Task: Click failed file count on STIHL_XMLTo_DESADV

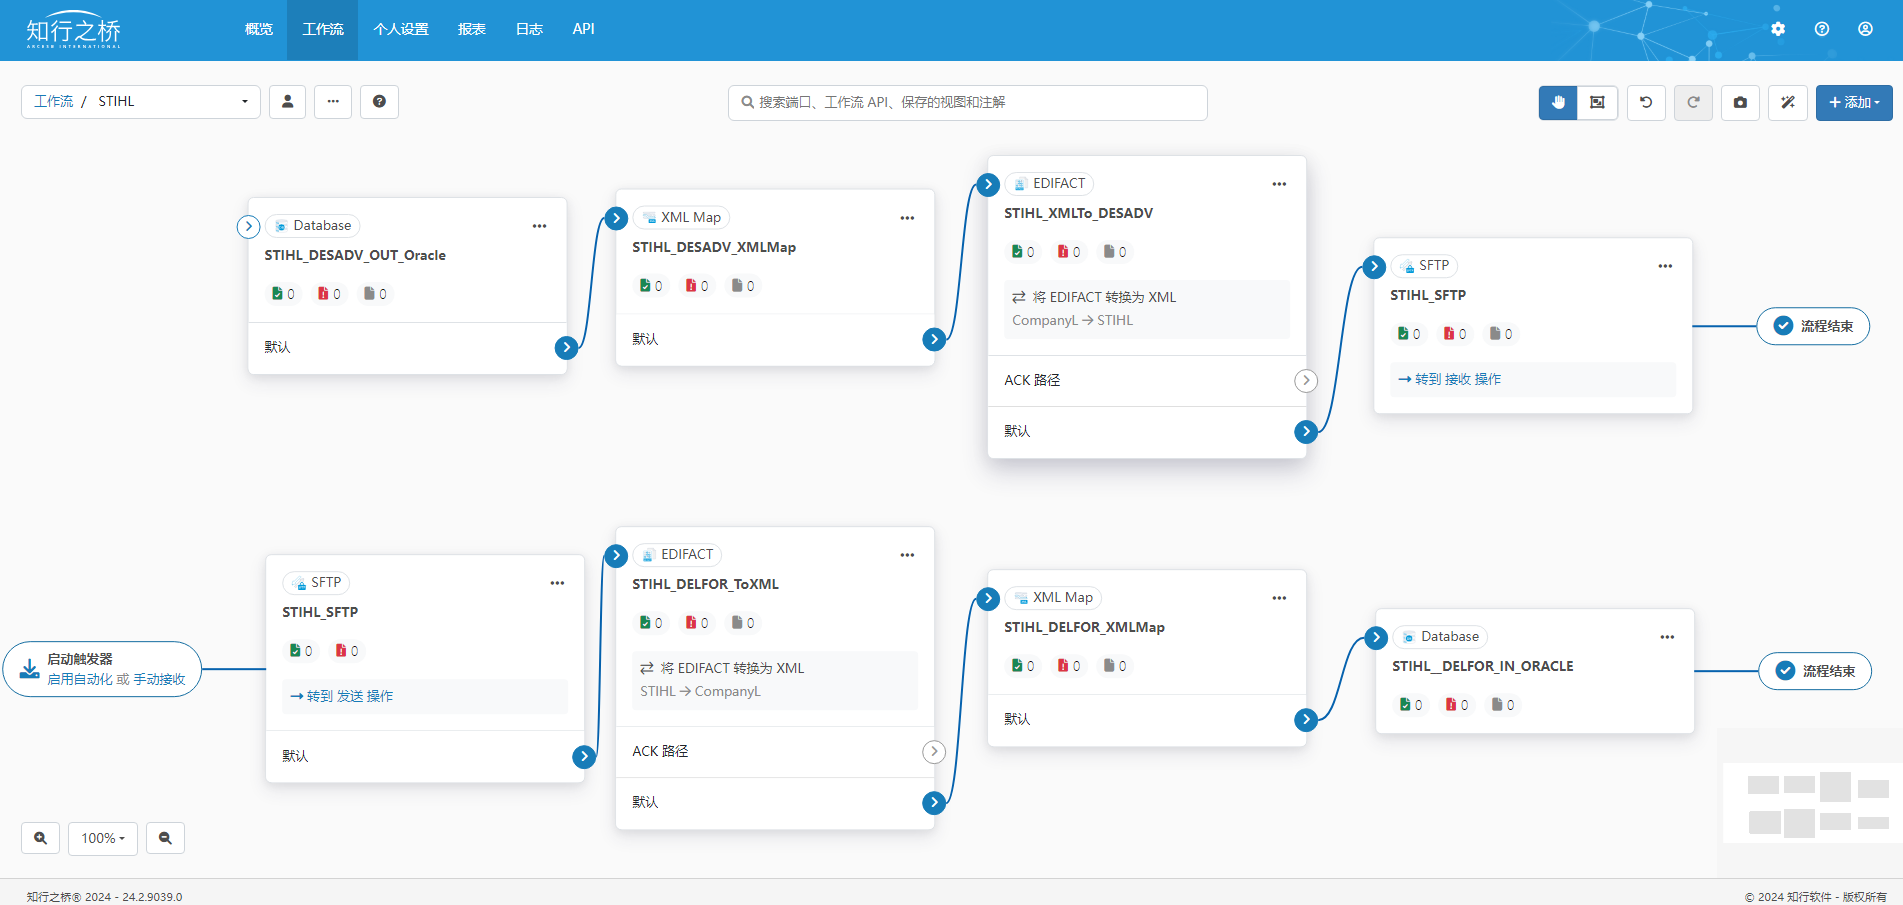Action: click(x=1069, y=252)
